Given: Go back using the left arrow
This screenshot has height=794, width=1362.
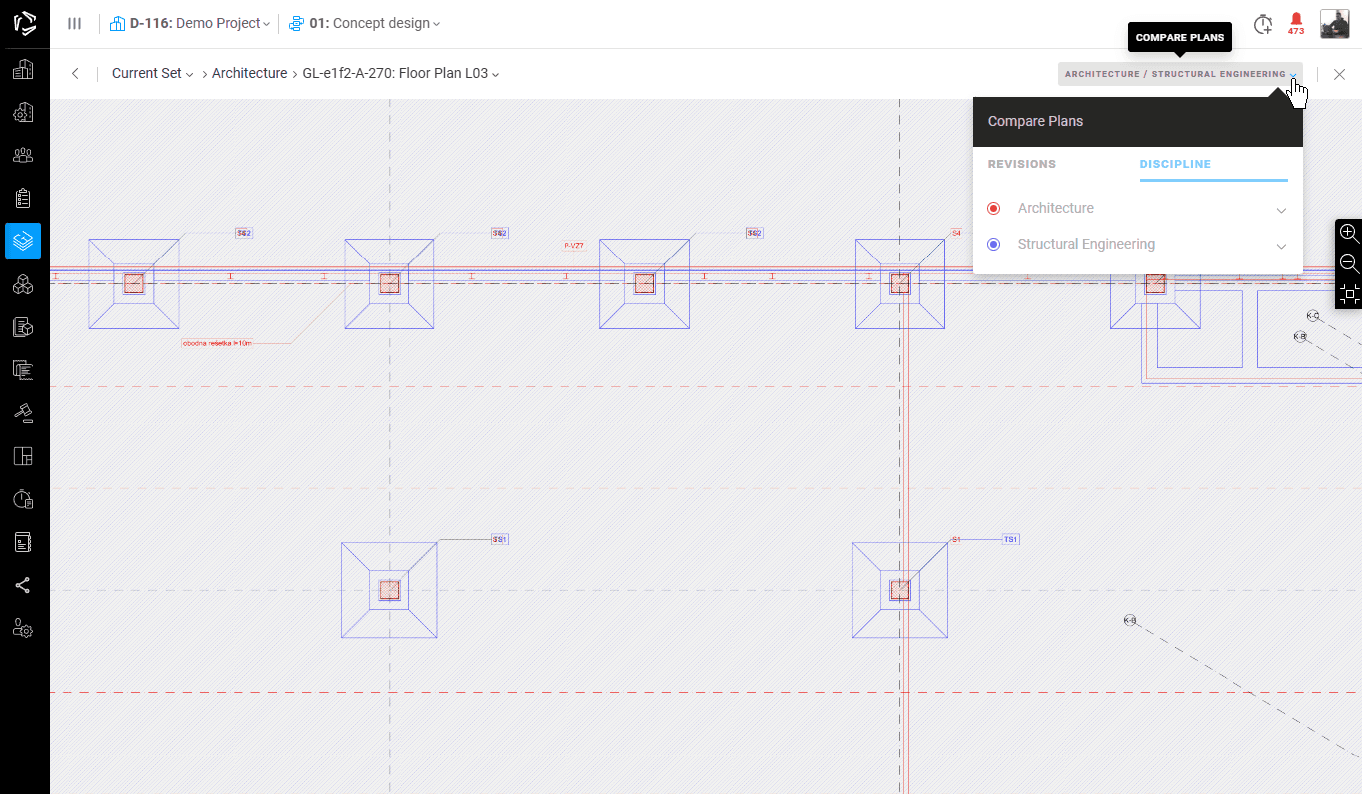Looking at the screenshot, I should (x=75, y=74).
